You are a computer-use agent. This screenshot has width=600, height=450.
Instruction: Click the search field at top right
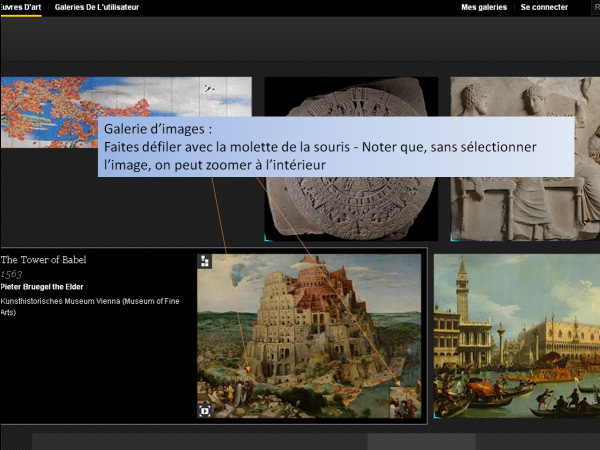click(x=596, y=7)
